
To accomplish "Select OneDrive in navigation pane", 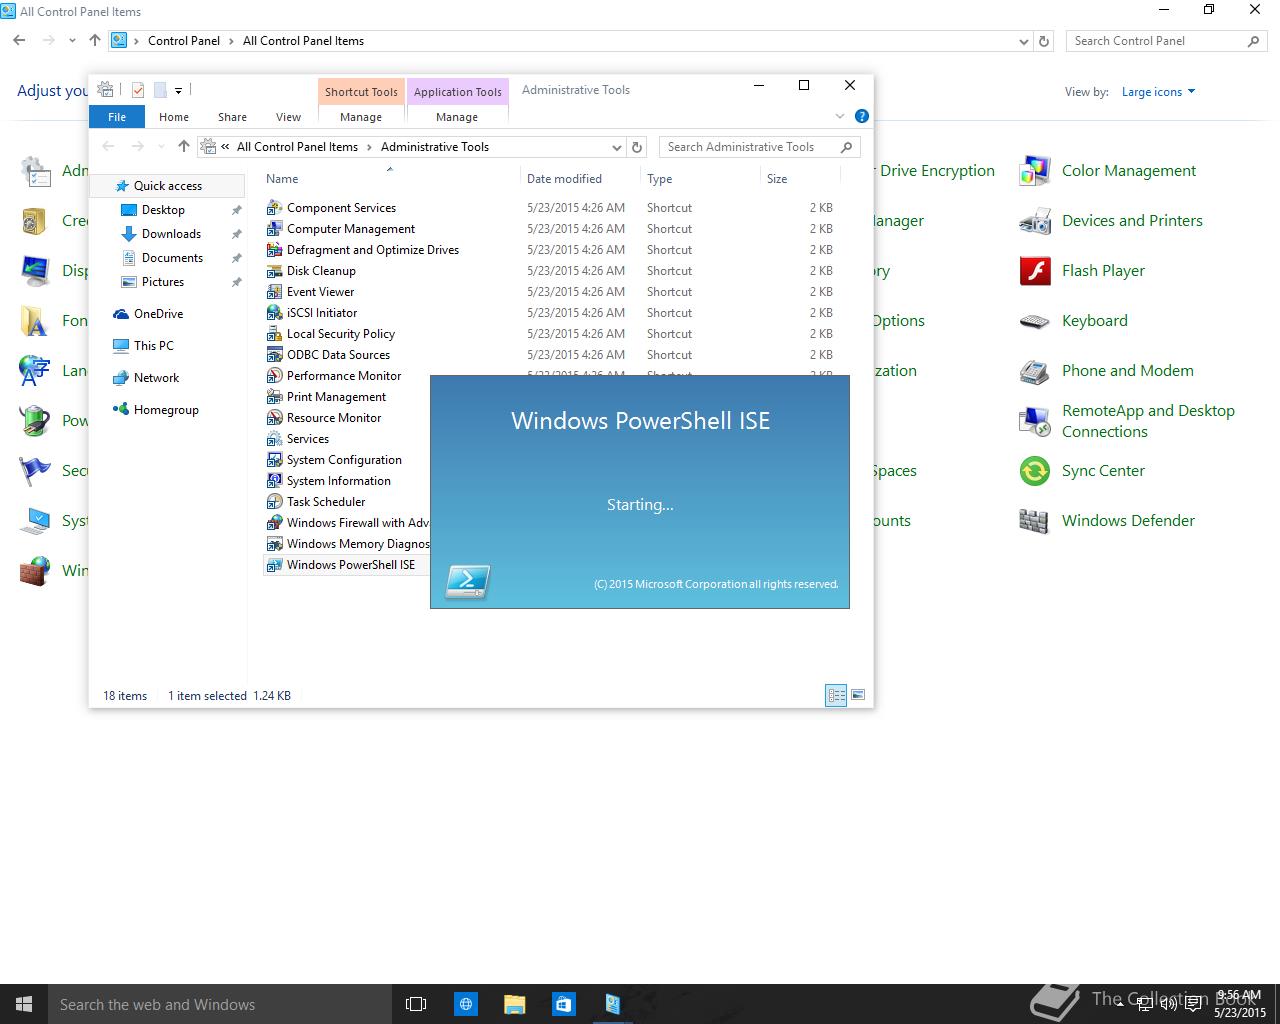I will [158, 314].
